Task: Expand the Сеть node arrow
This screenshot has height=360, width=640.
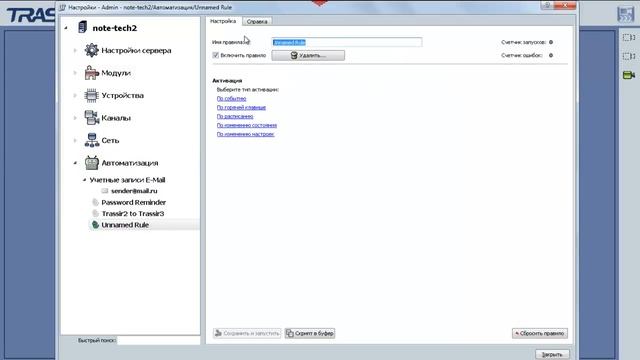Action: click(75, 140)
